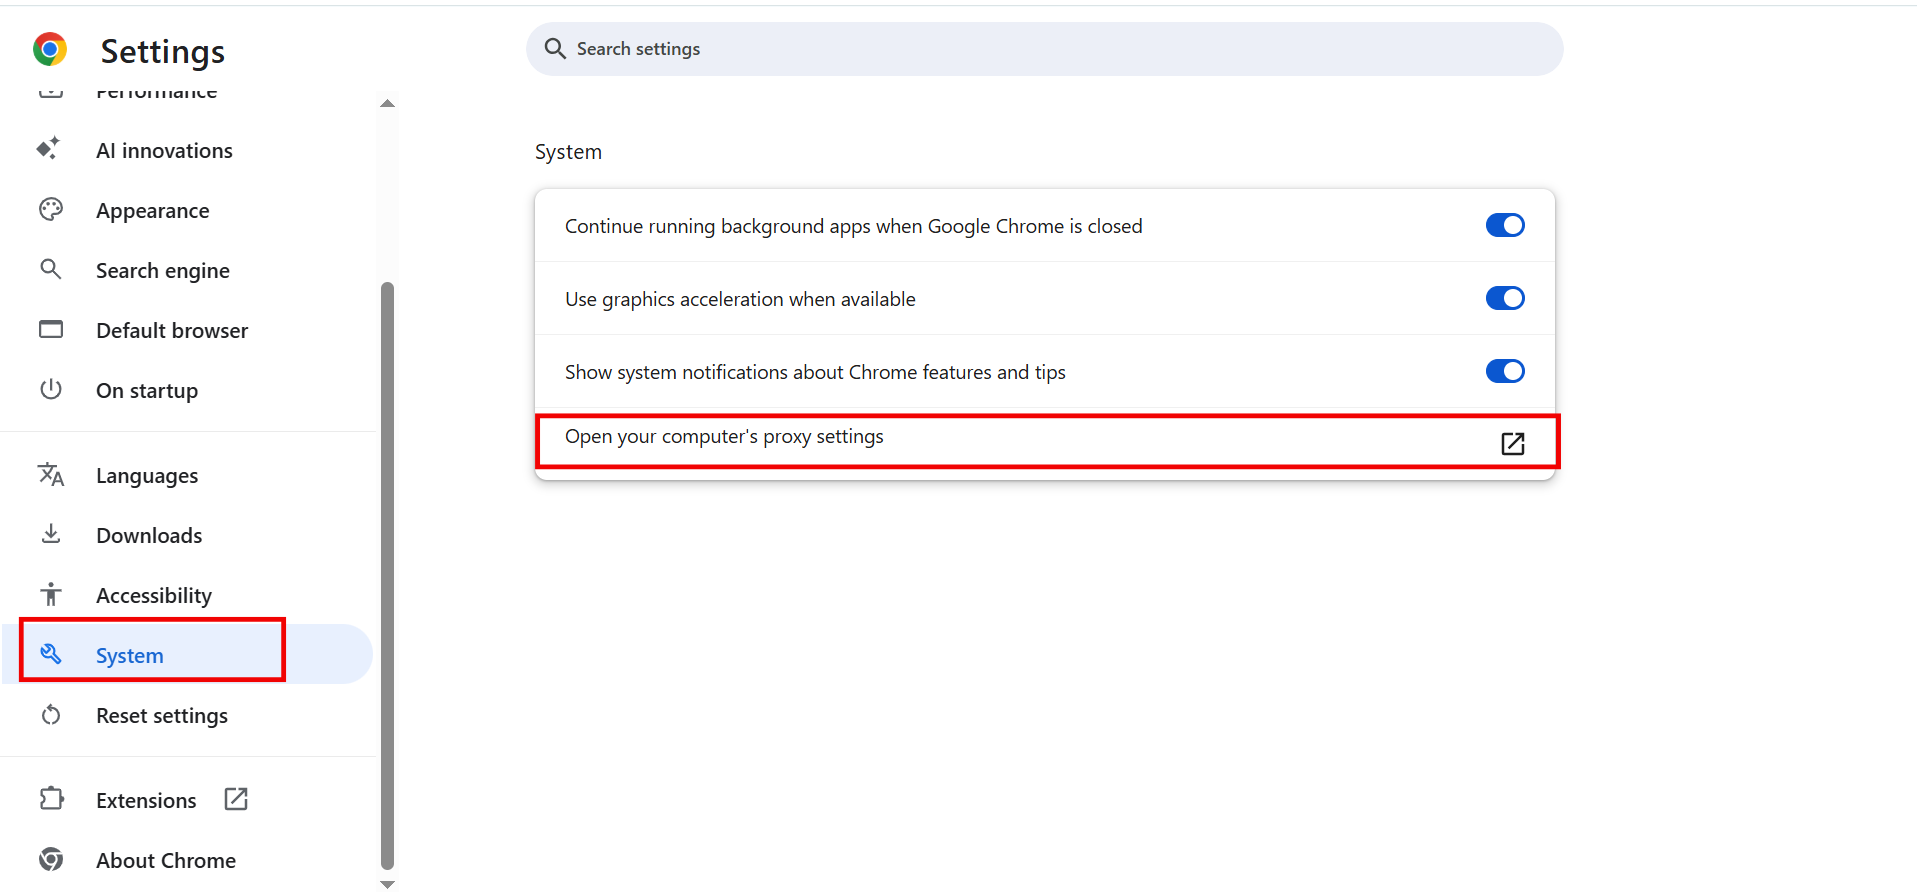Image resolution: width=1917 pixels, height=892 pixels.
Task: Toggle system notifications about Chrome features
Action: [x=1504, y=372]
